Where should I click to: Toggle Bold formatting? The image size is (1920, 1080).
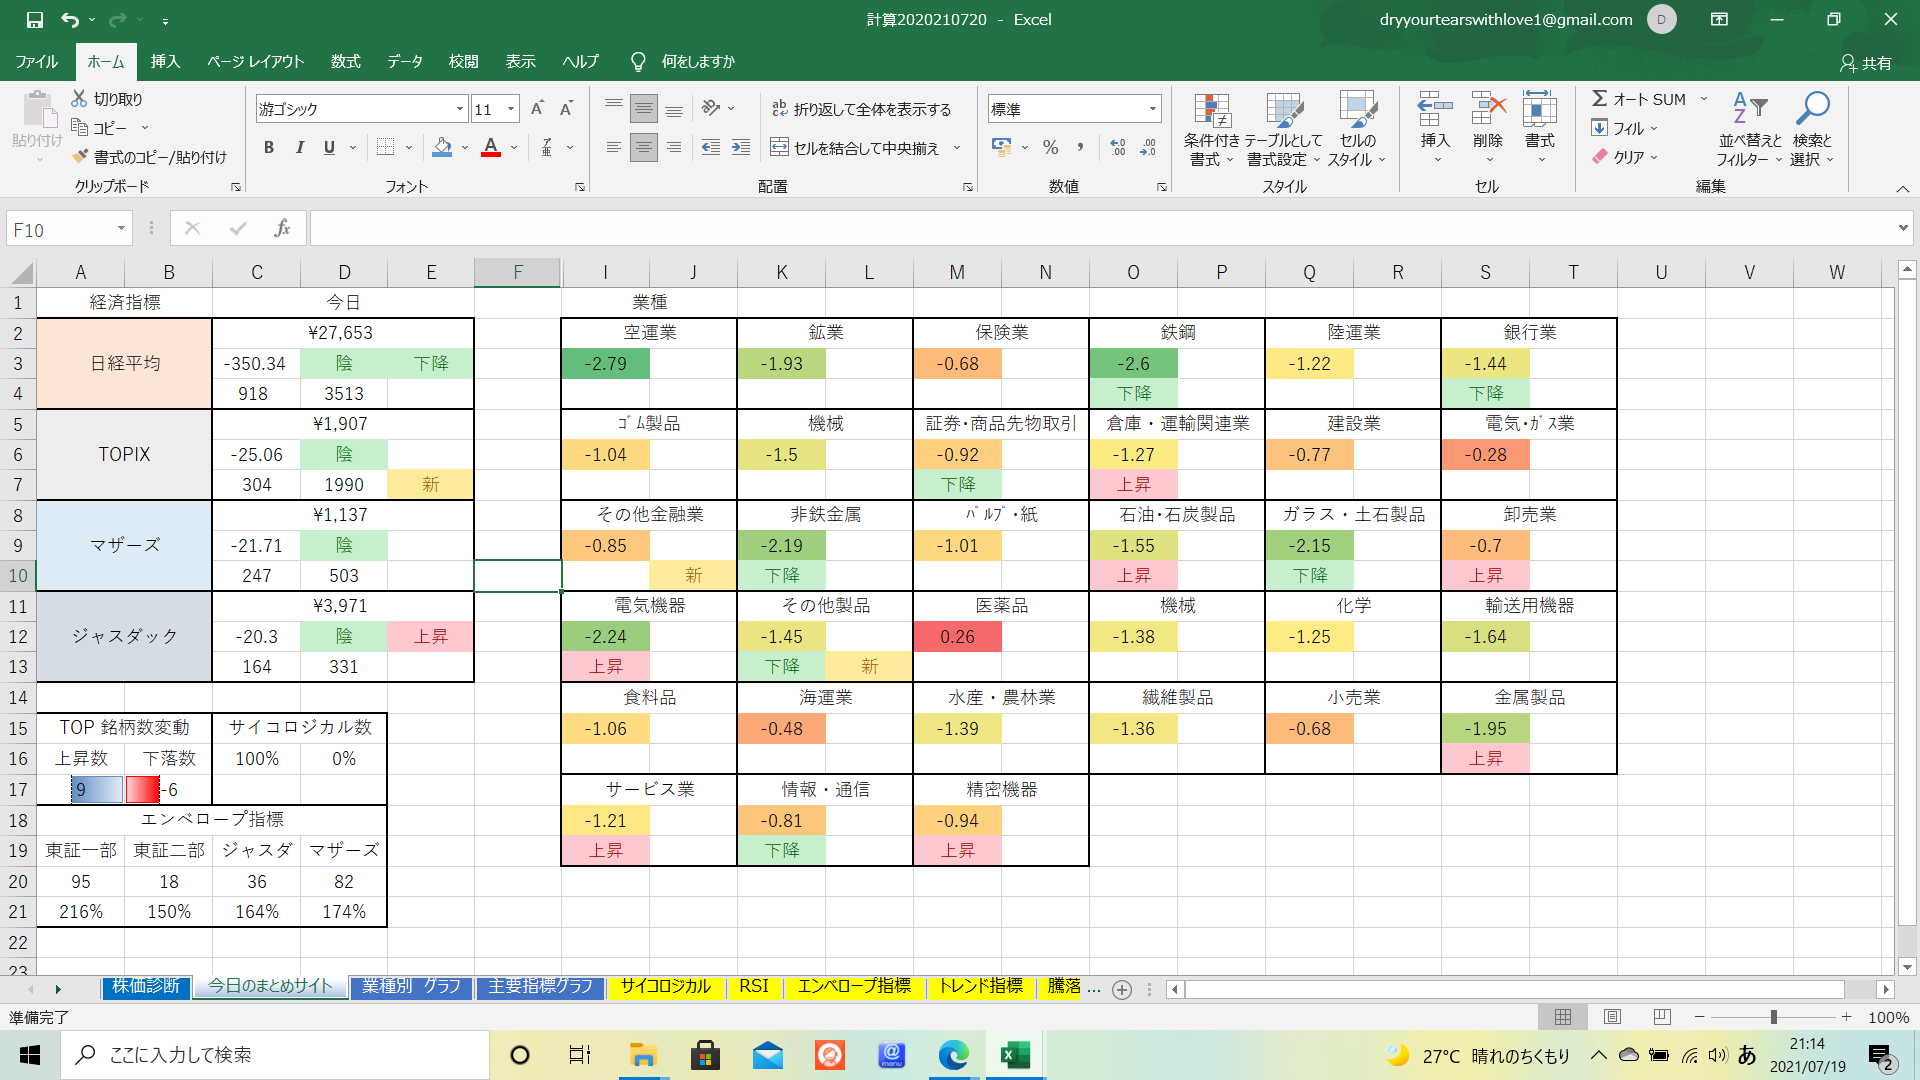click(268, 148)
